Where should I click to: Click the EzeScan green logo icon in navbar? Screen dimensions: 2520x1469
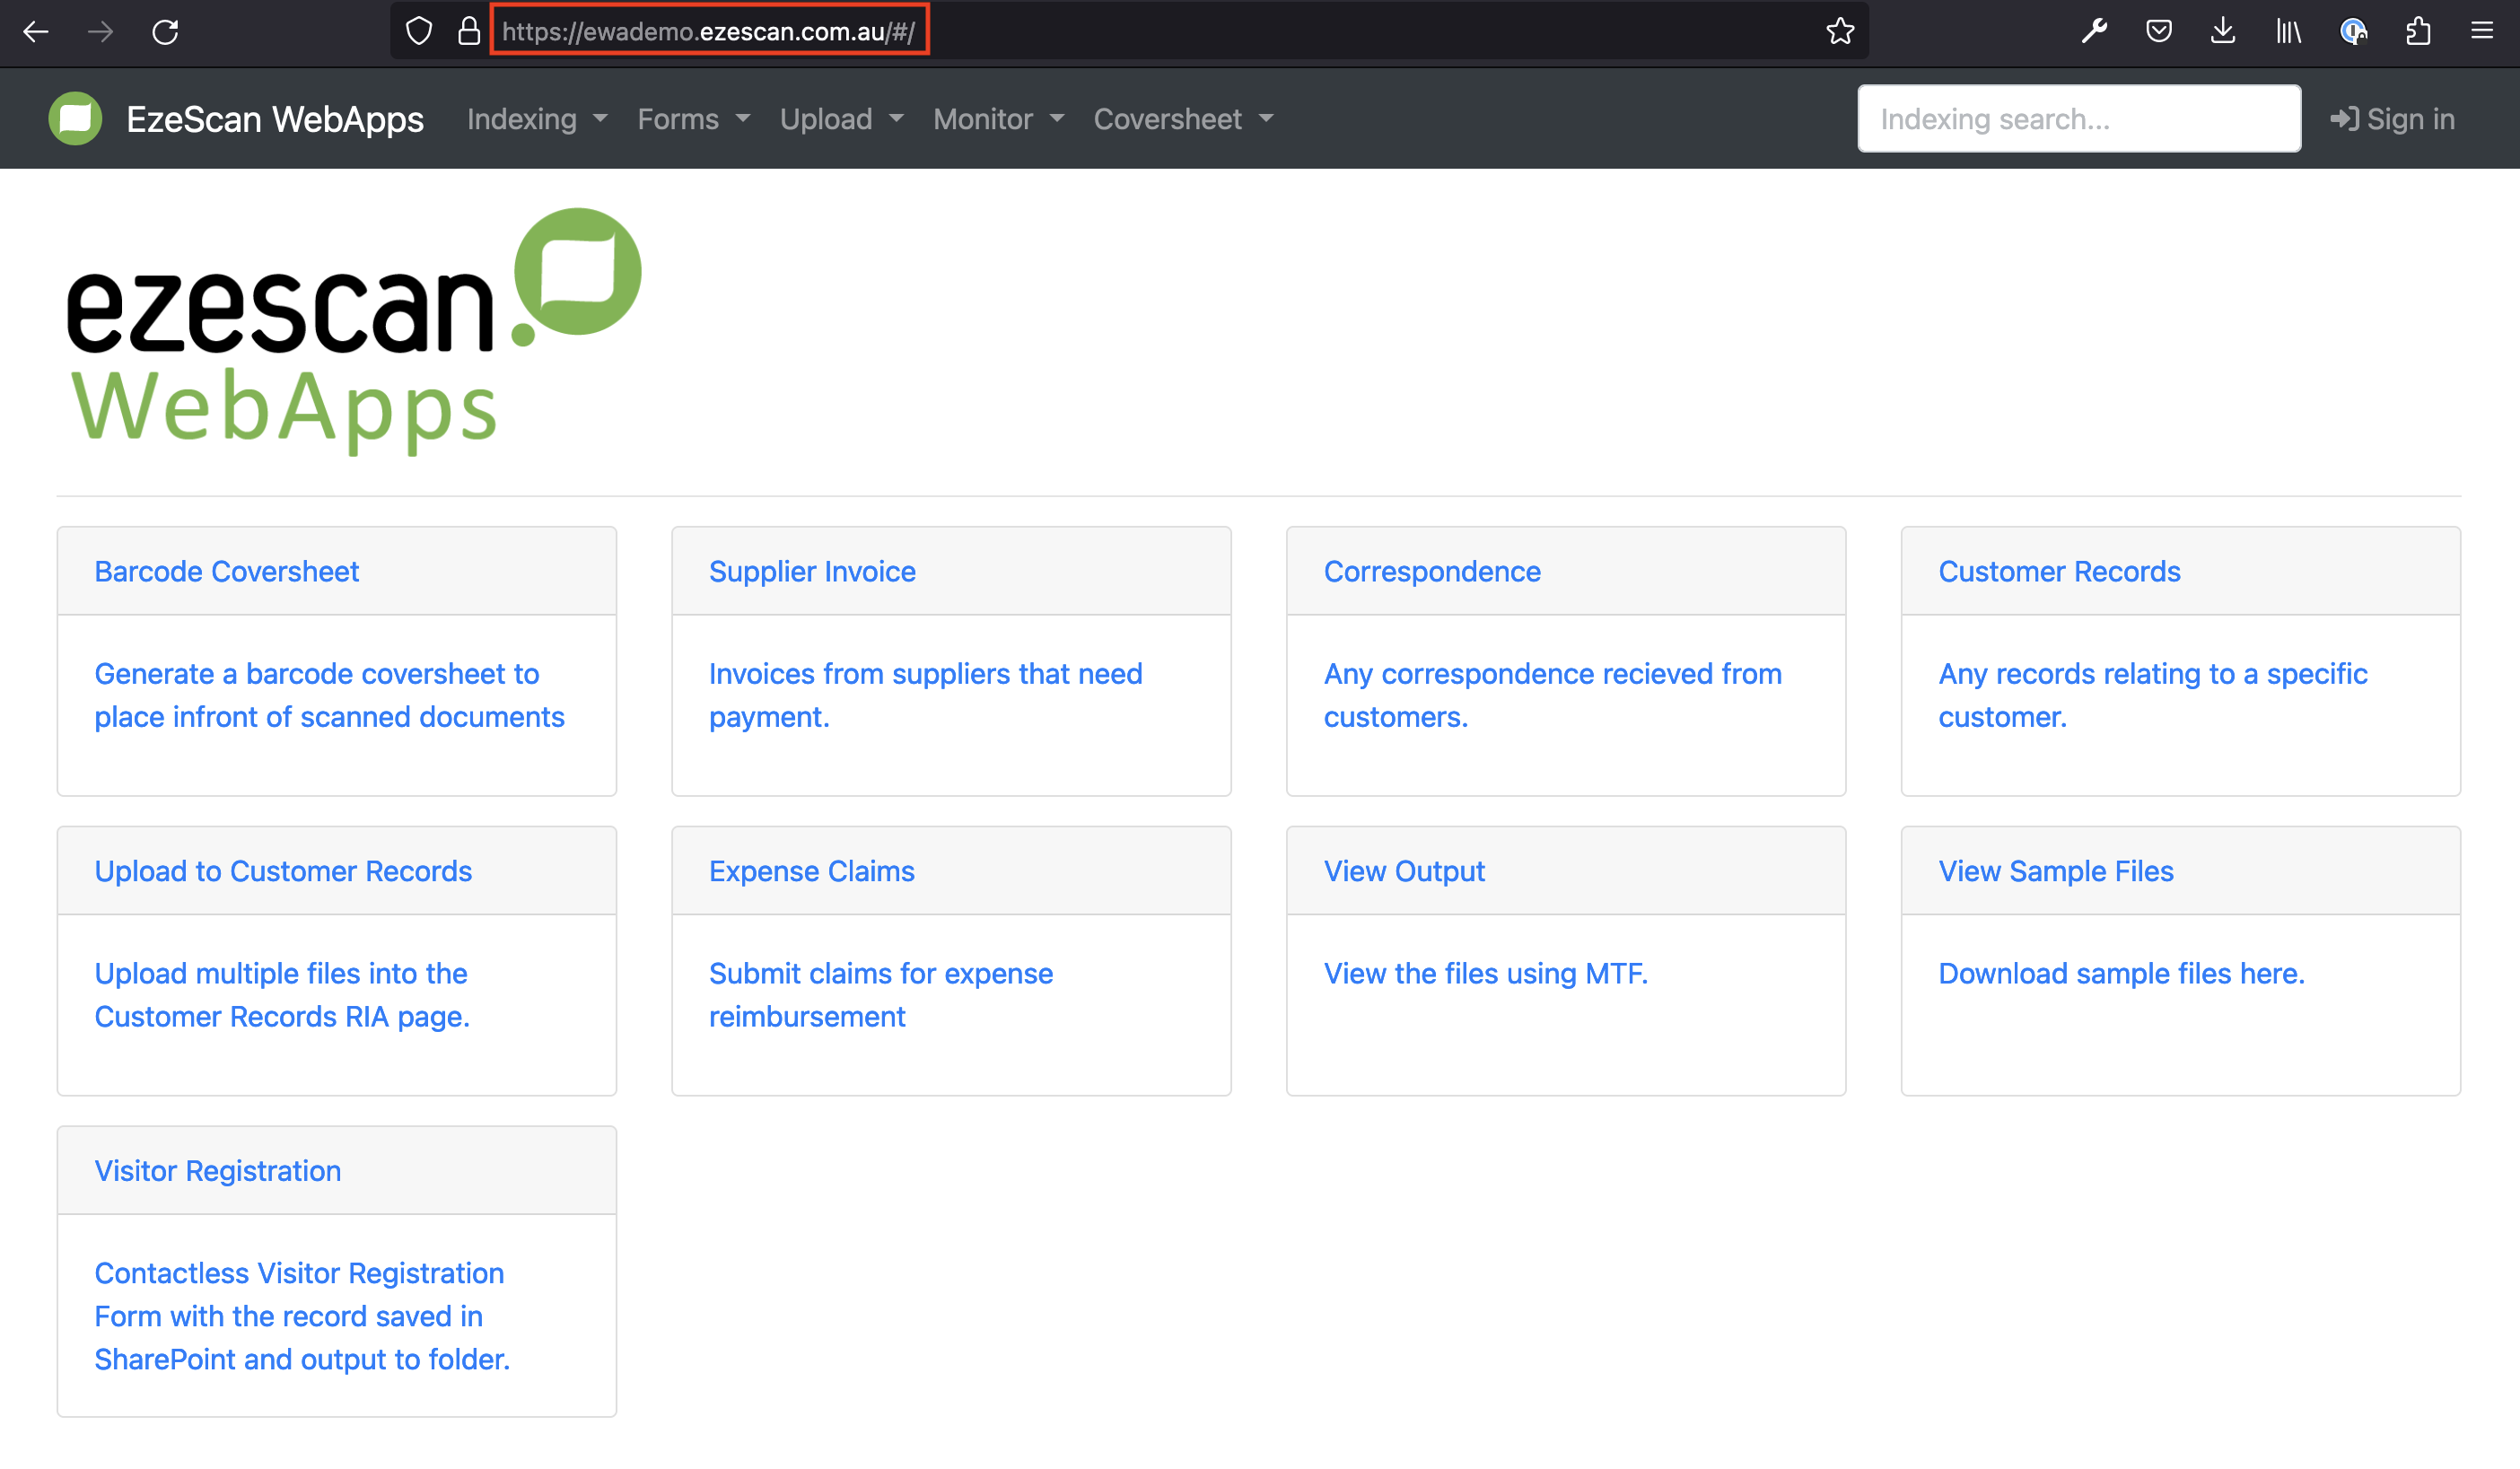75,119
